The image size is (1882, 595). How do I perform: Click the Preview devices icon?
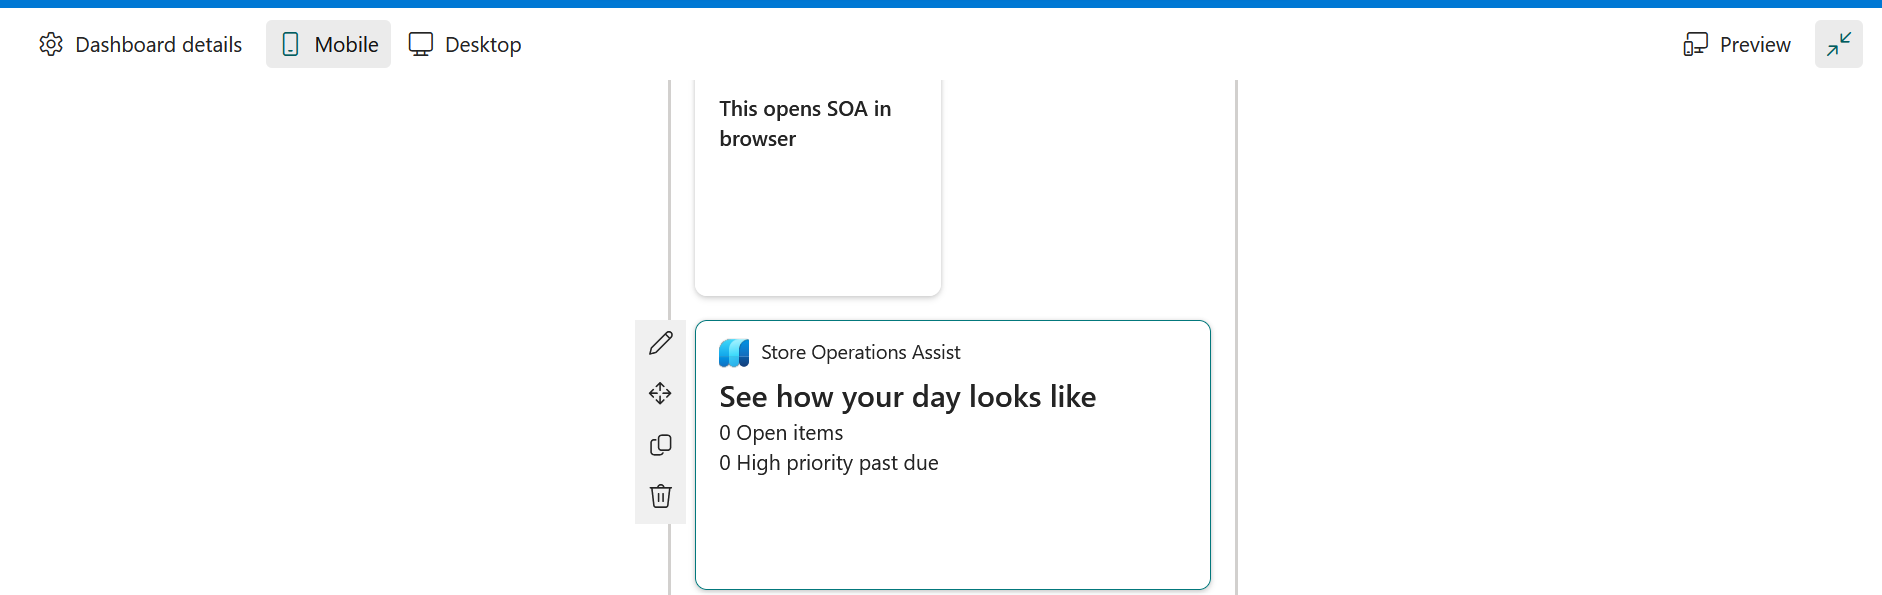pyautogui.click(x=1695, y=44)
